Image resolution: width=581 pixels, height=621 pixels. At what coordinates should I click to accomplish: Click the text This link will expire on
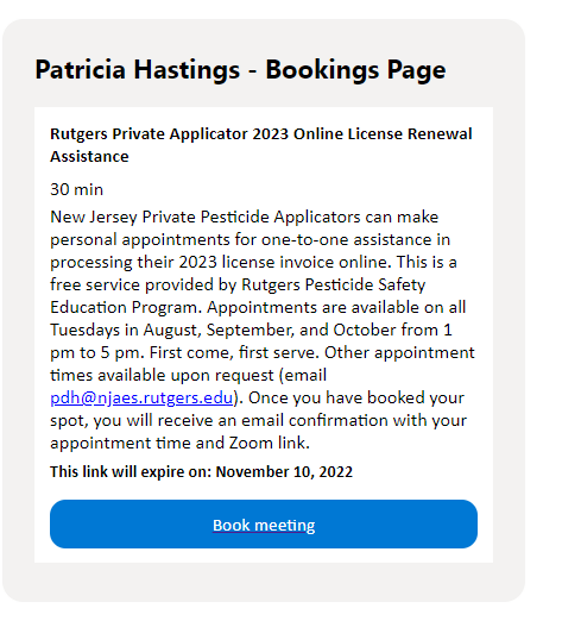click(x=131, y=472)
